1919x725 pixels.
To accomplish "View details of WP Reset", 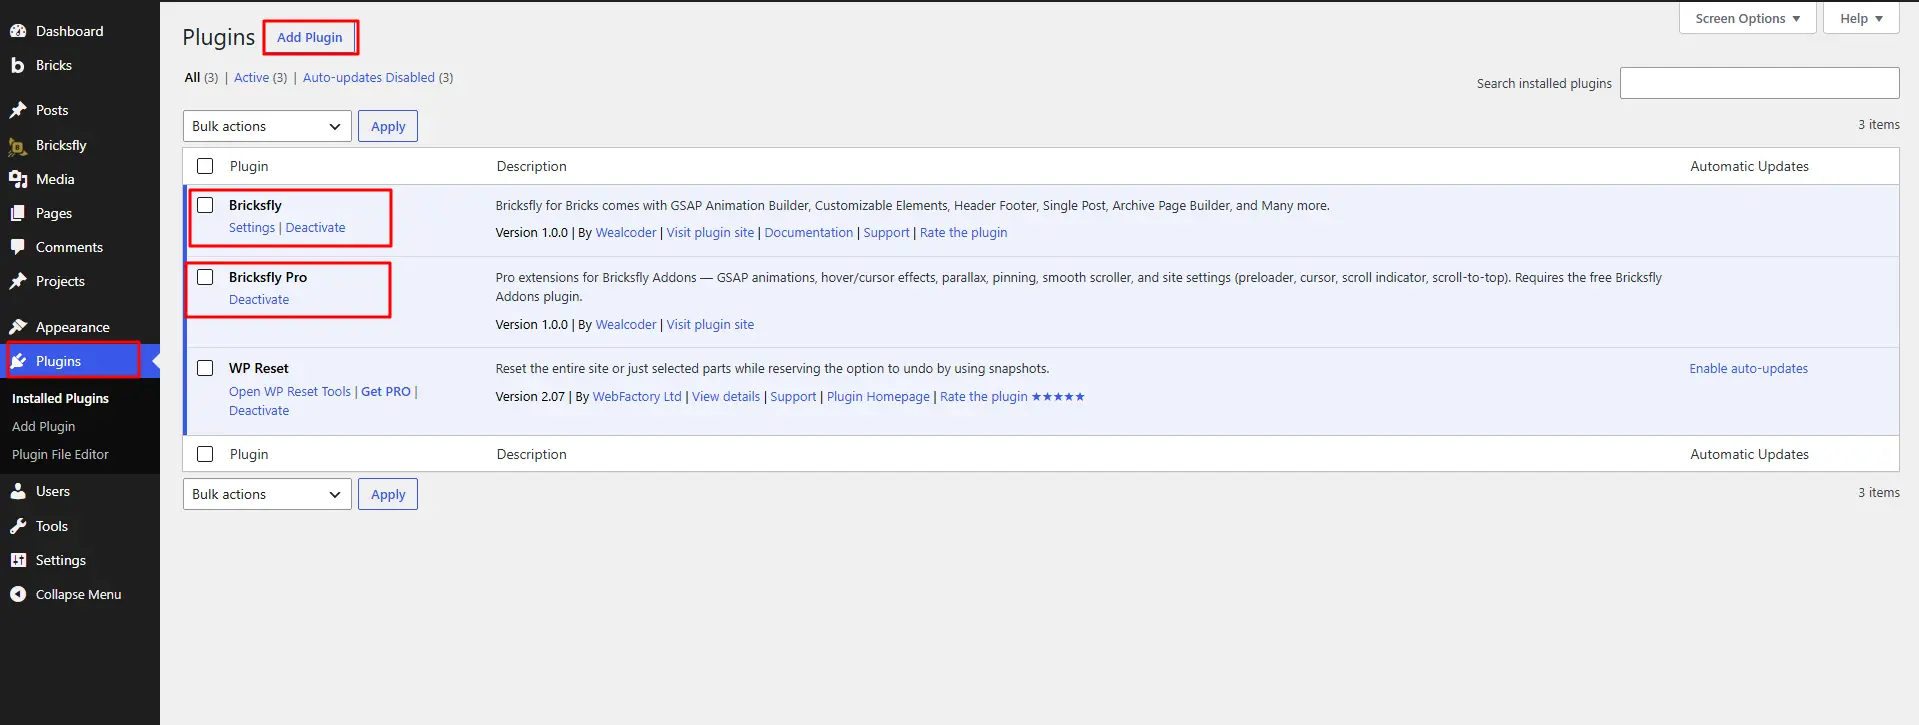I will point(726,397).
